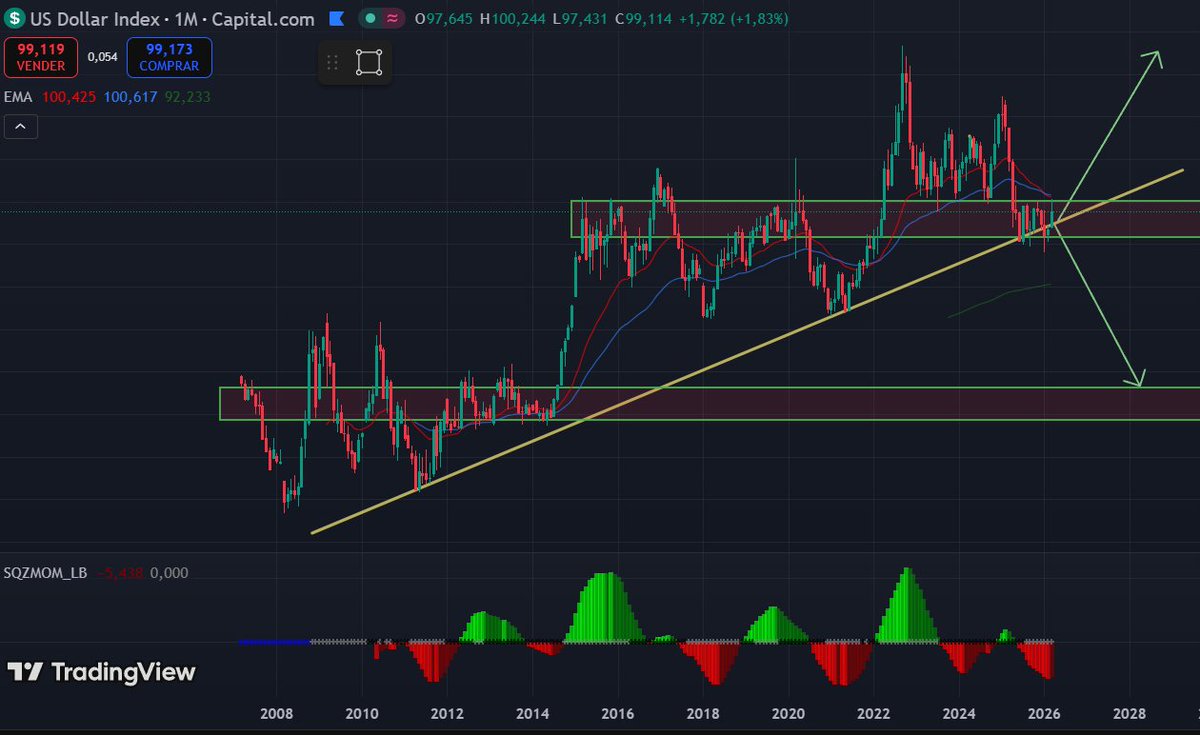Click the spread value 0,054
Viewport: 1200px width, 735px height.
pyautogui.click(x=102, y=57)
